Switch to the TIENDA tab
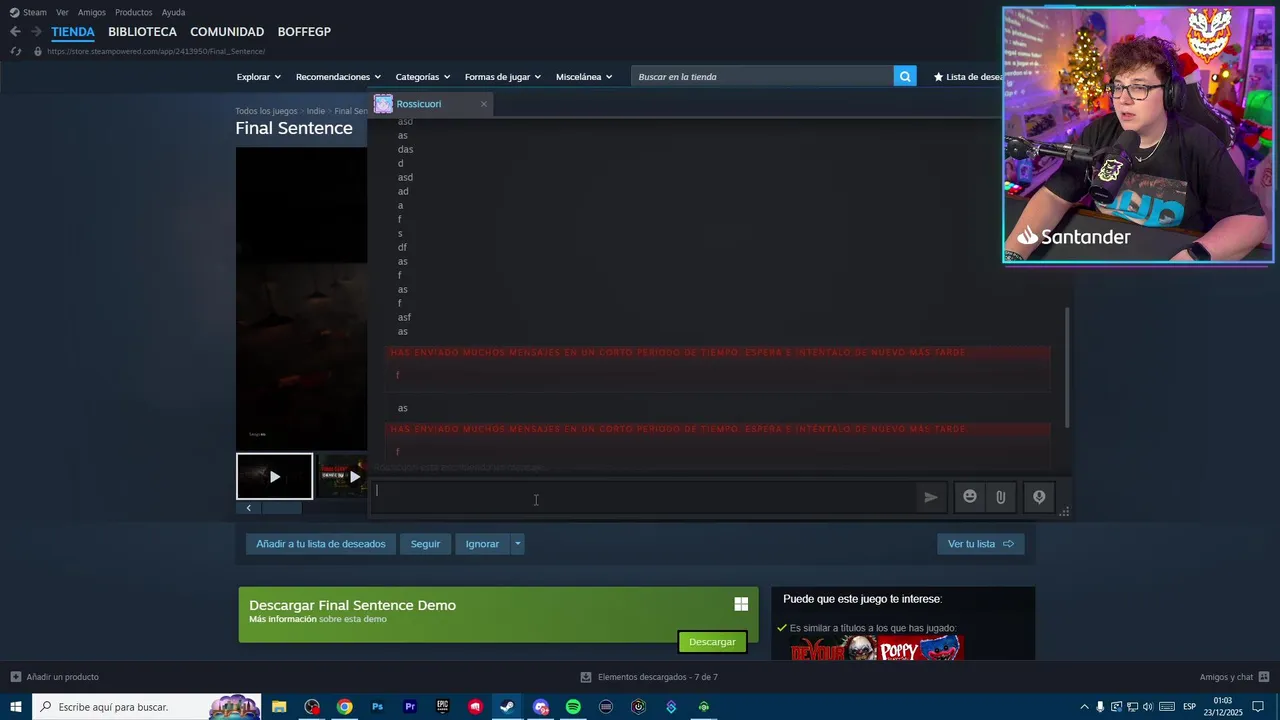The image size is (1280, 720). click(73, 32)
